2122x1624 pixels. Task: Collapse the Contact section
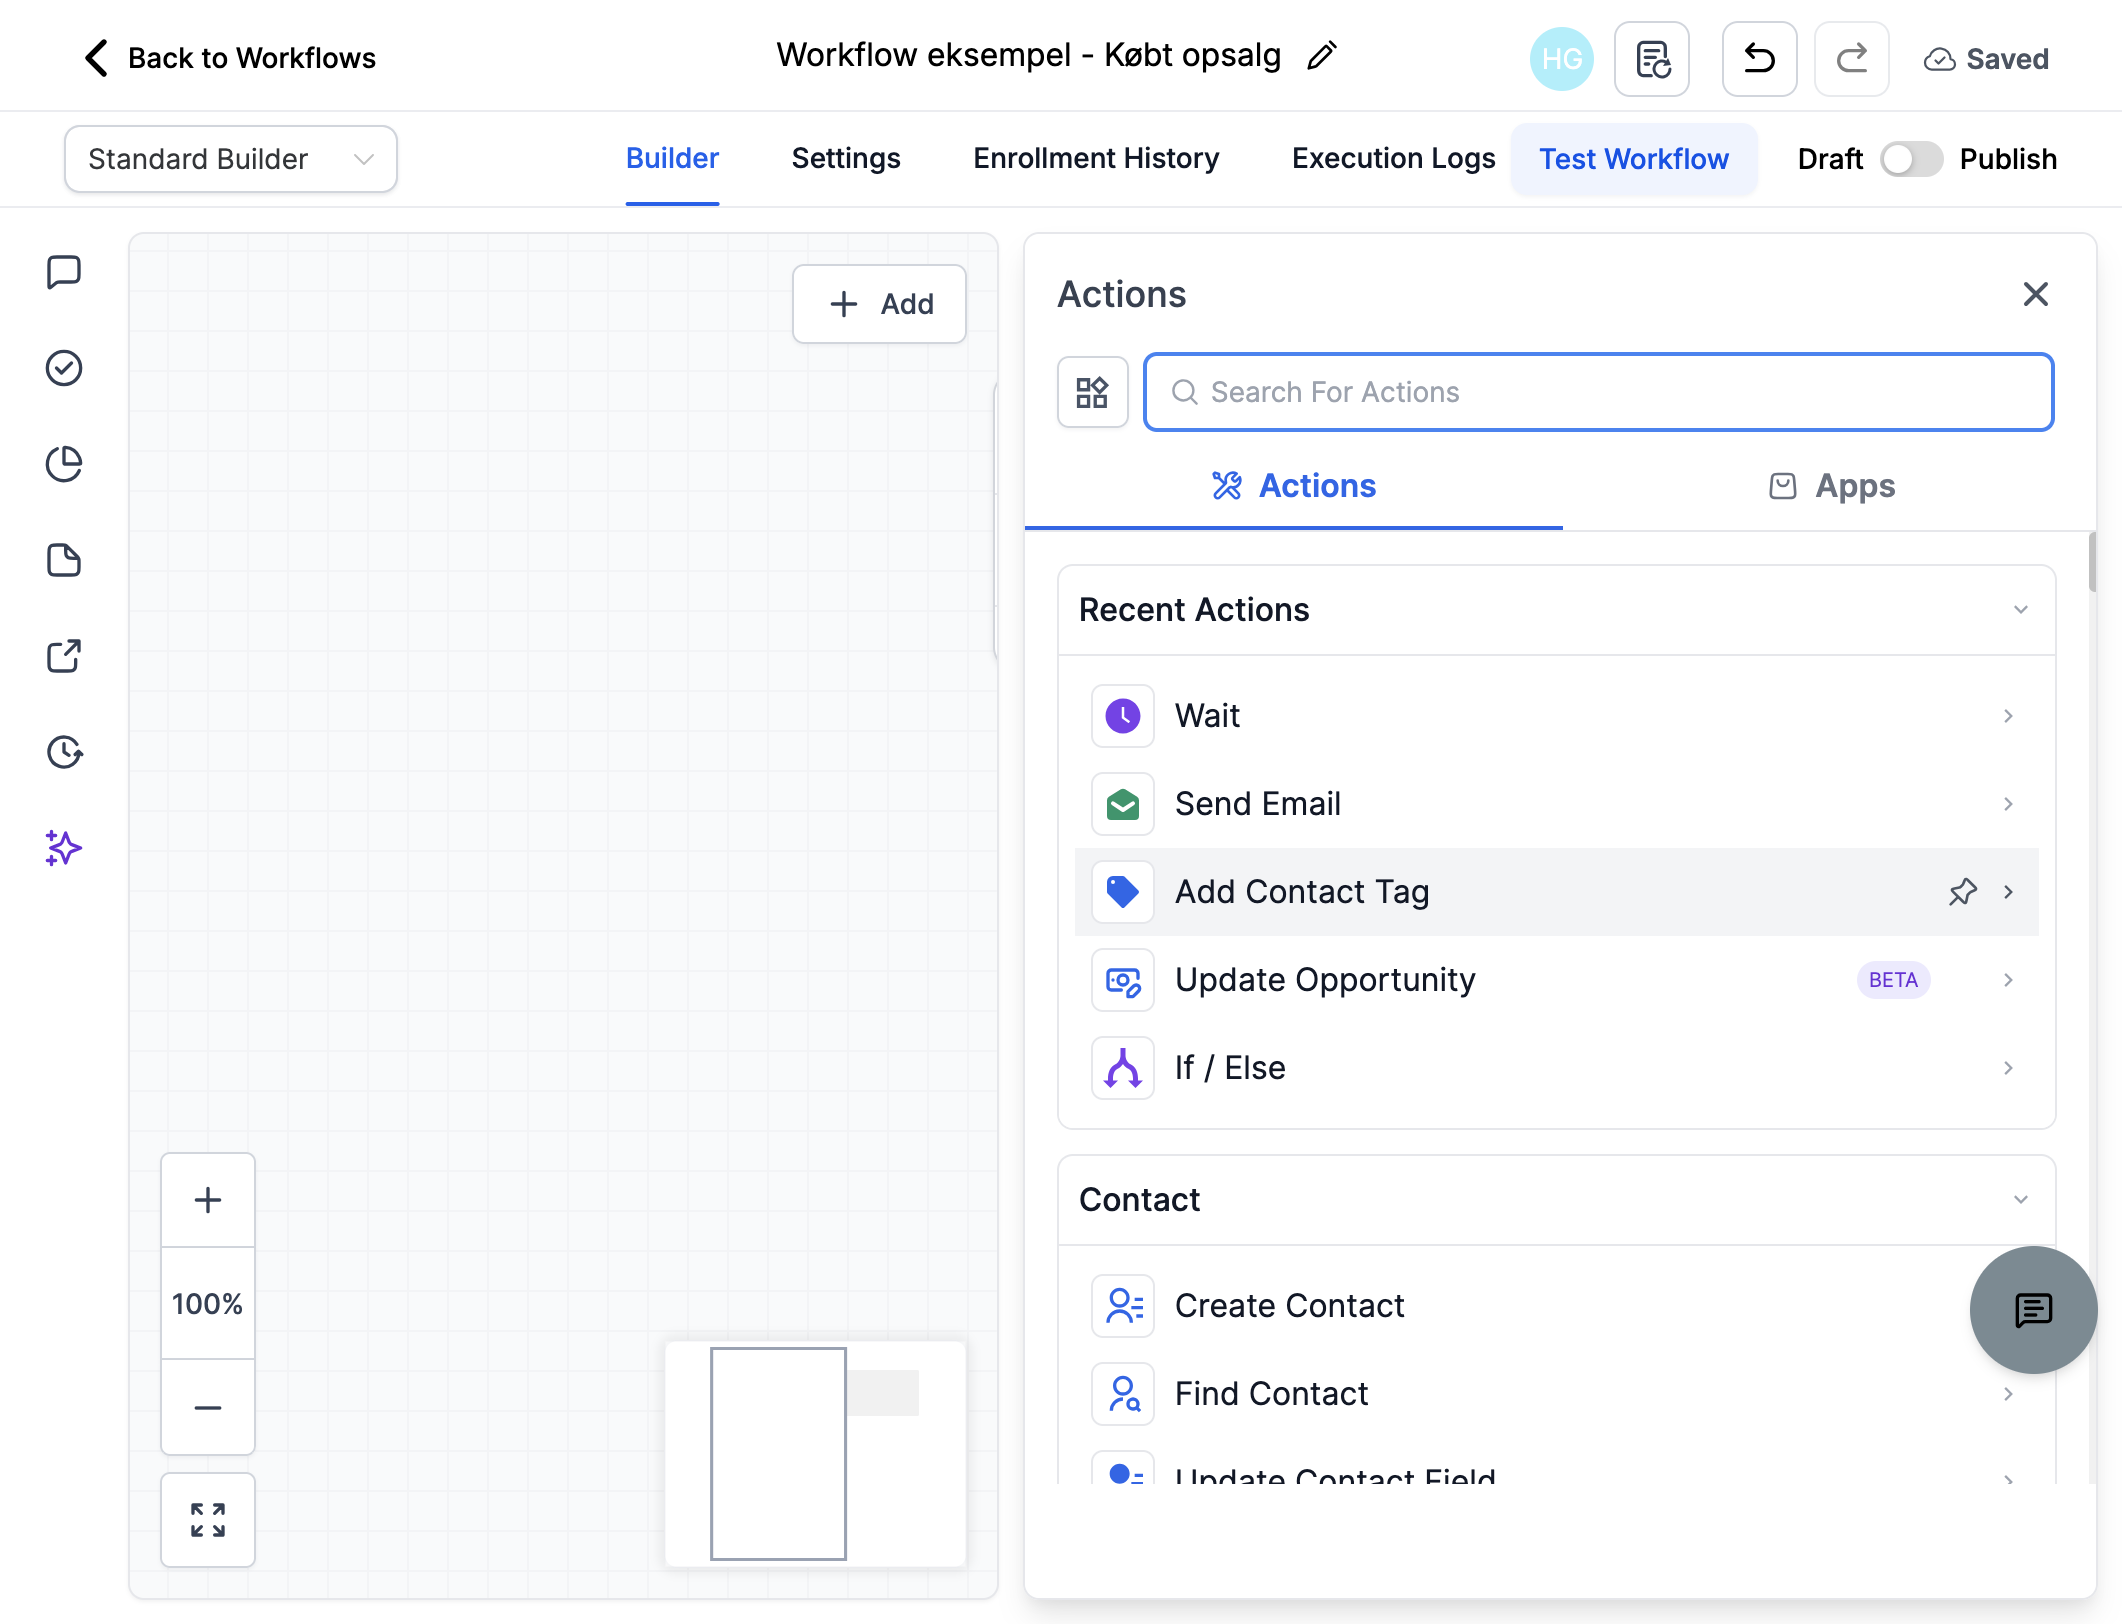(x=2020, y=1200)
